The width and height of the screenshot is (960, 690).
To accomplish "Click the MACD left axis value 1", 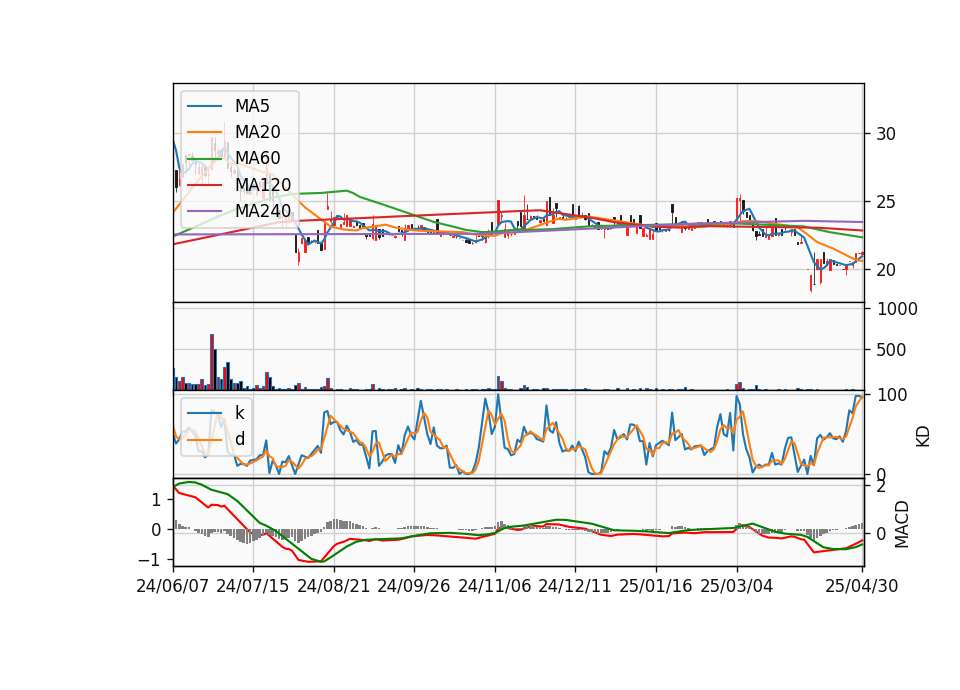I will tap(156, 500).
